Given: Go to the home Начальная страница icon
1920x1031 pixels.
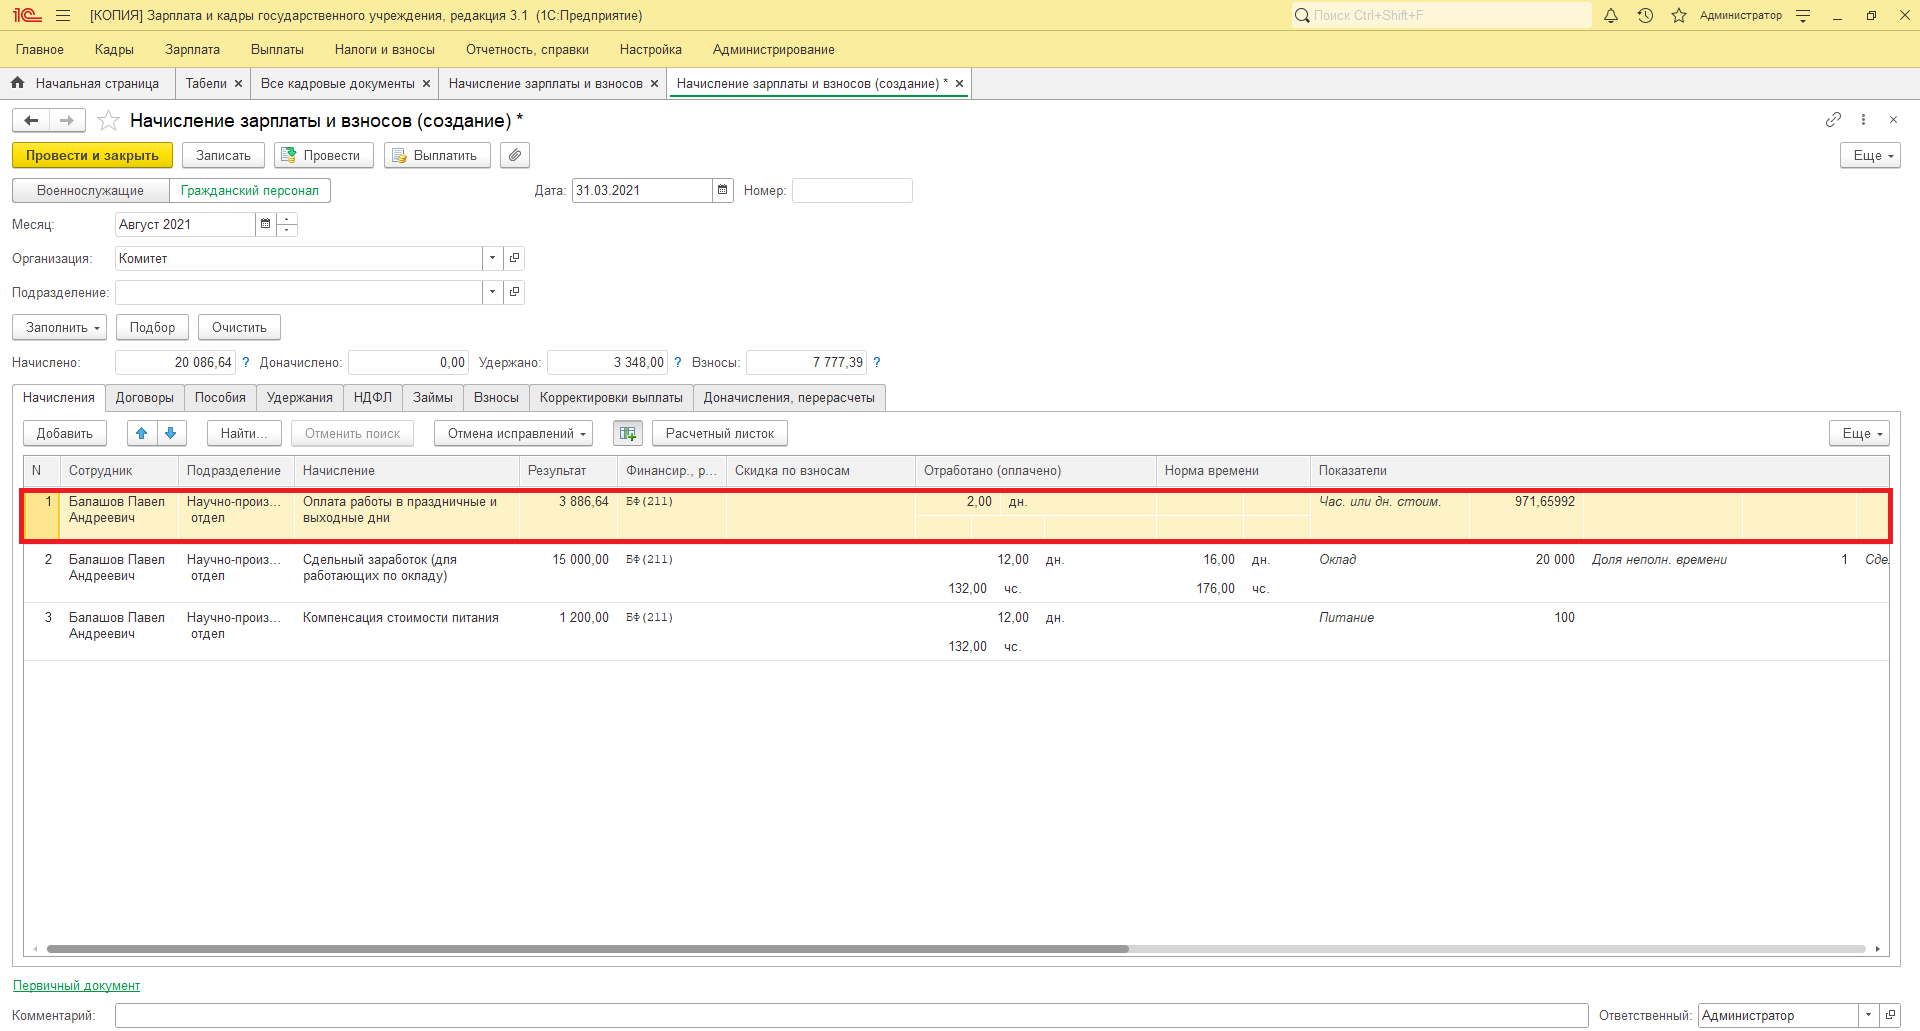Looking at the screenshot, I should [17, 83].
